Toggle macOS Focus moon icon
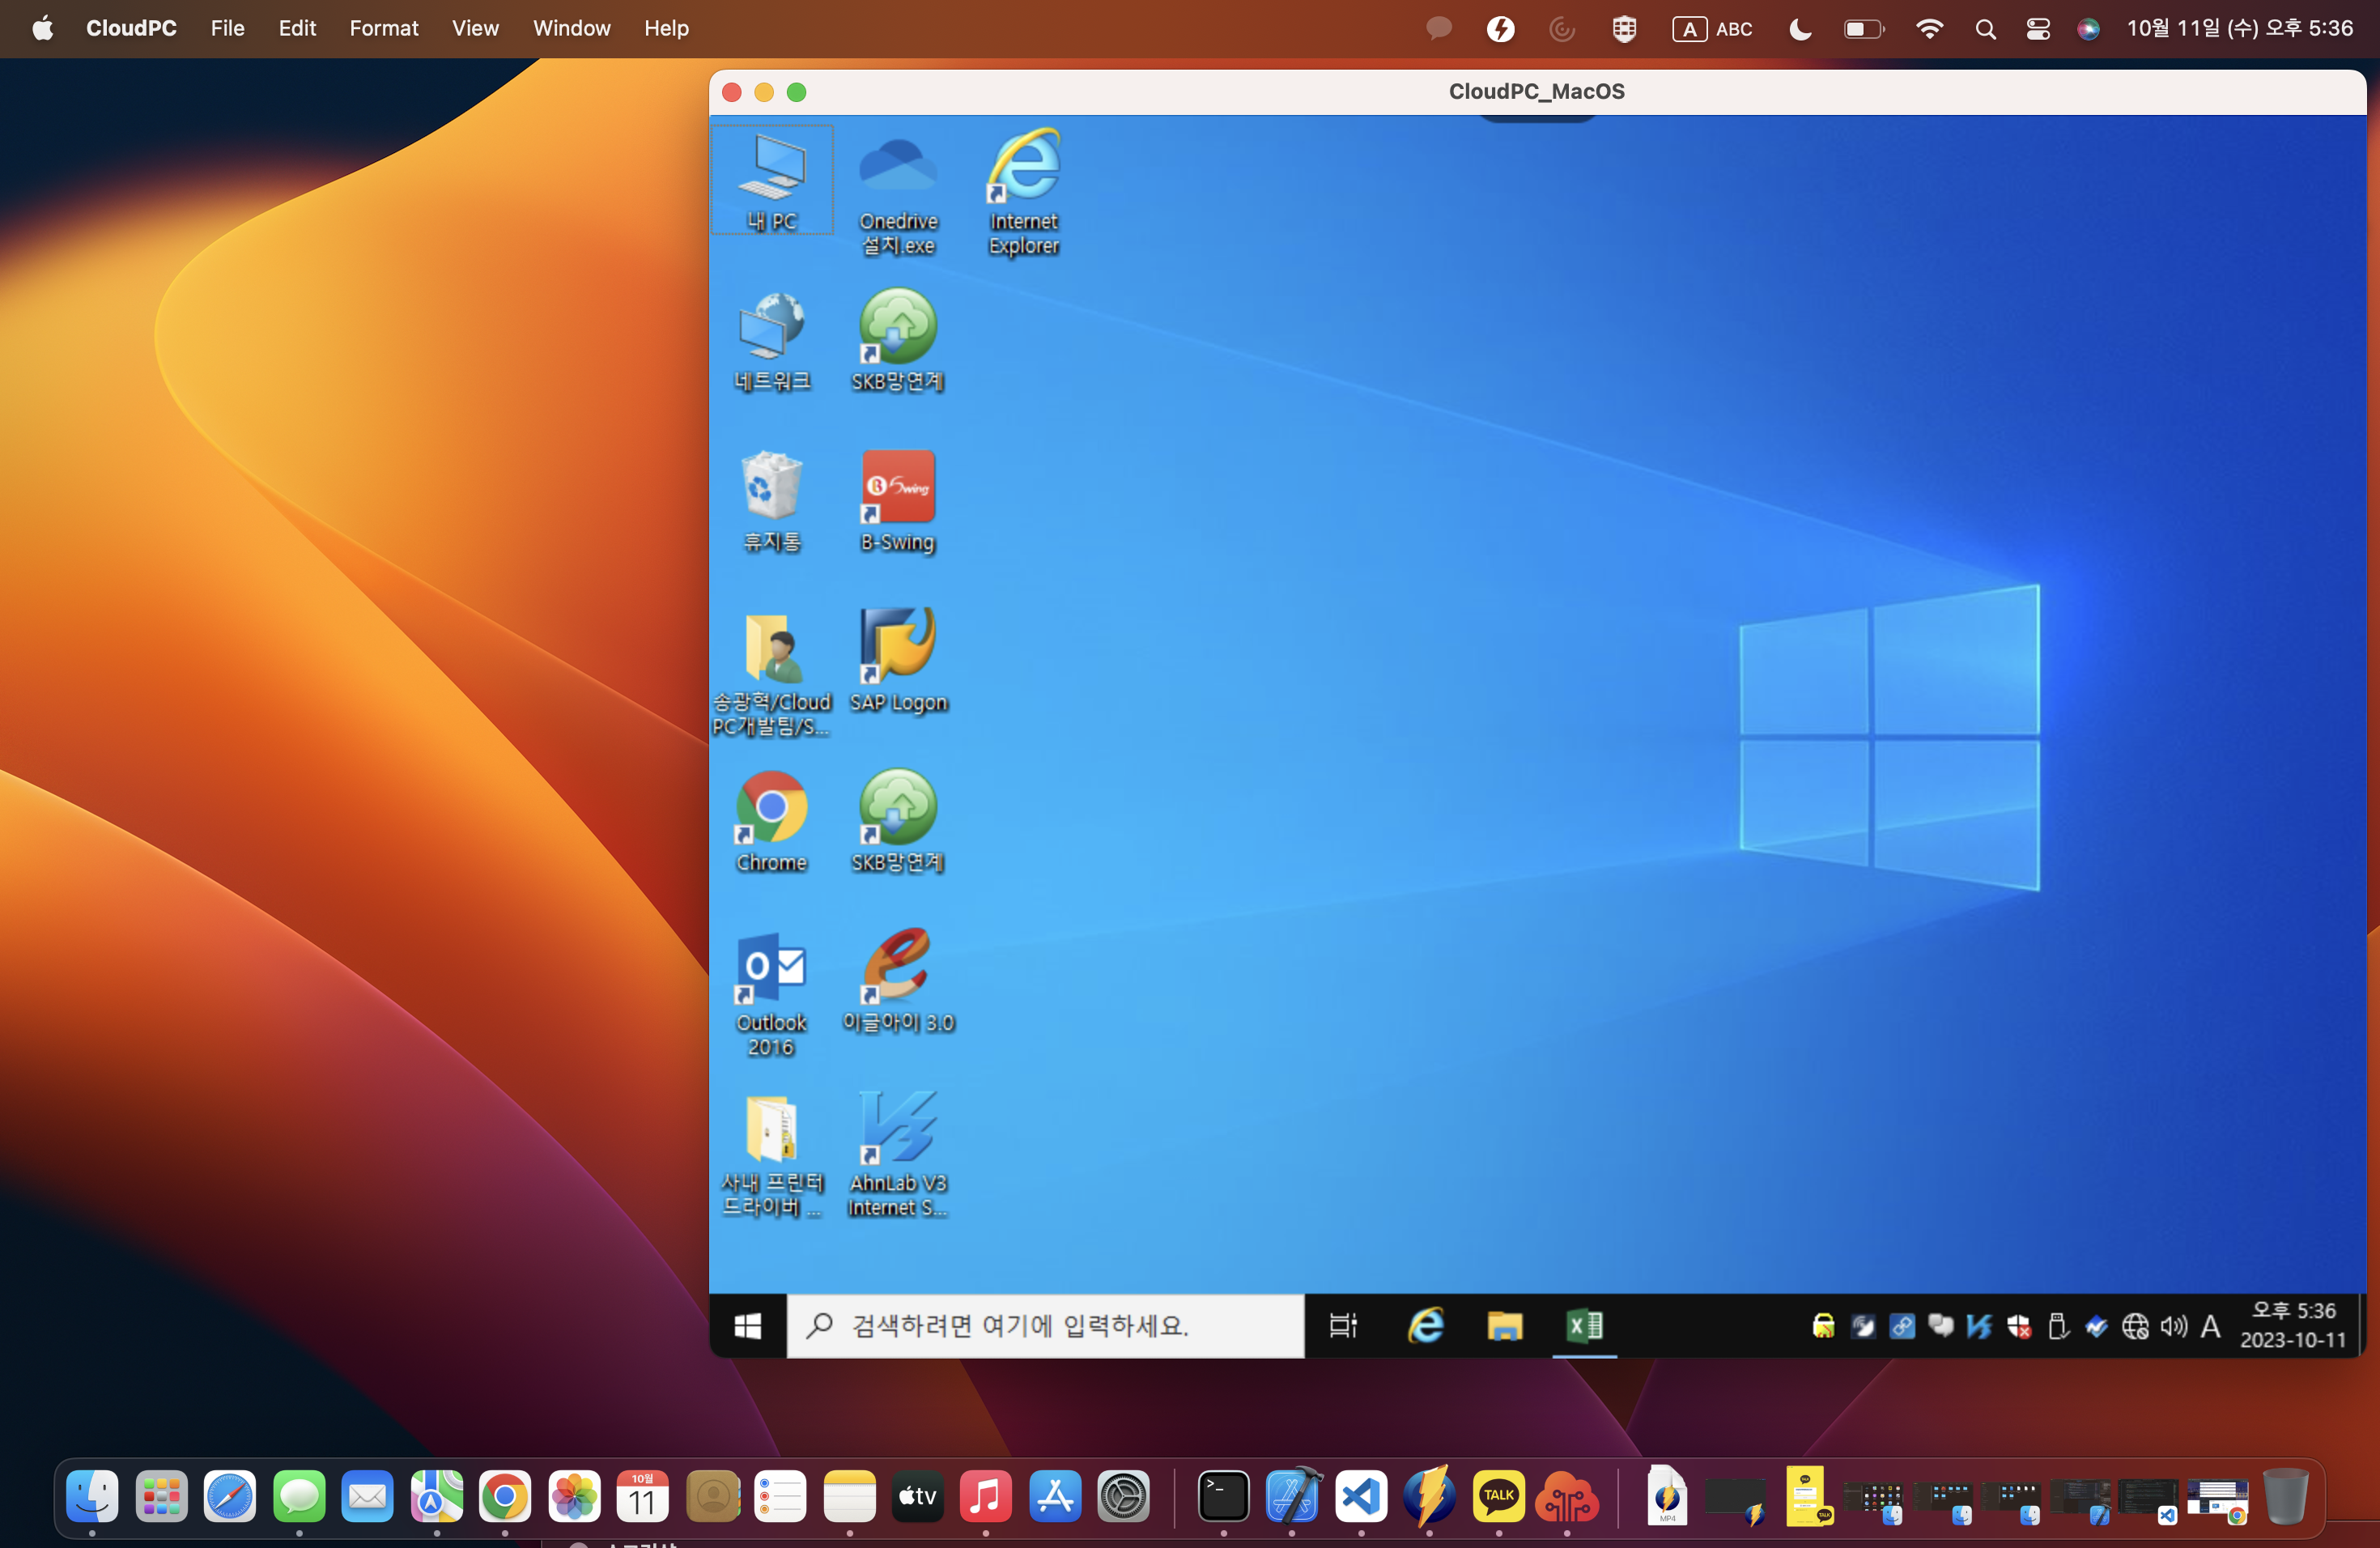The width and height of the screenshot is (2380, 1548). click(1800, 29)
